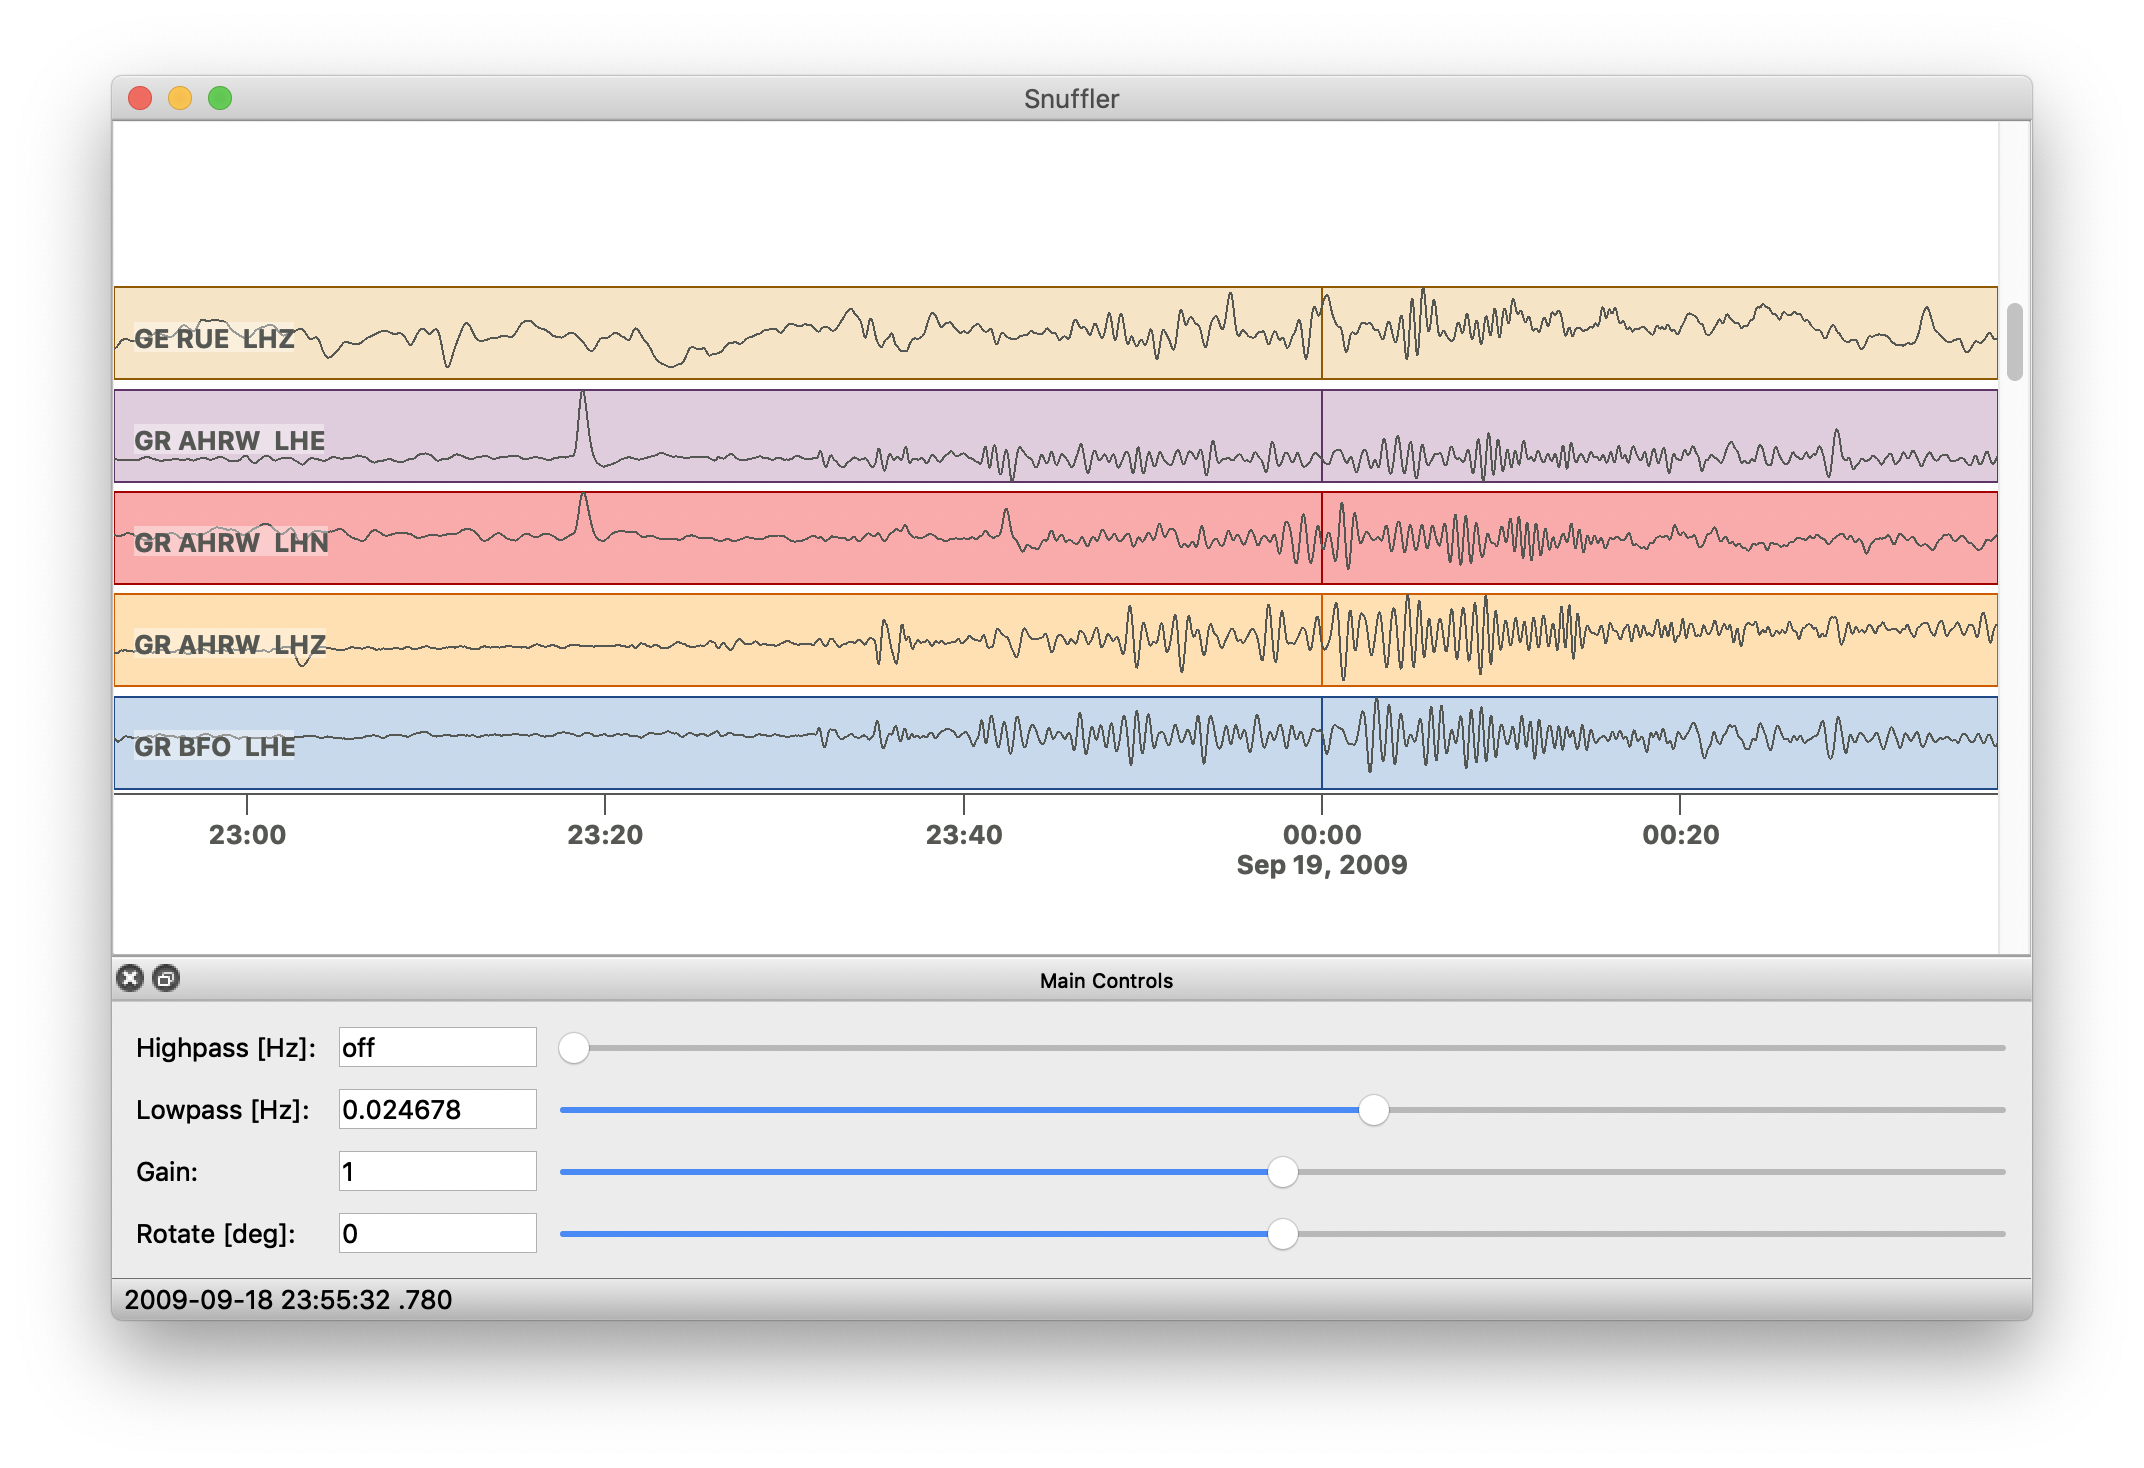Click the 00:20 time axis label
The image size is (2144, 1468).
[1681, 835]
